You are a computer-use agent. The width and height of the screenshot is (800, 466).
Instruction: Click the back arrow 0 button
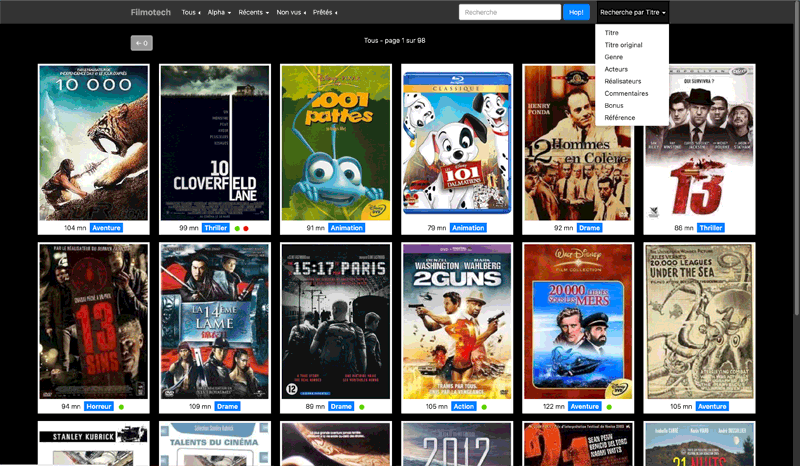141,43
